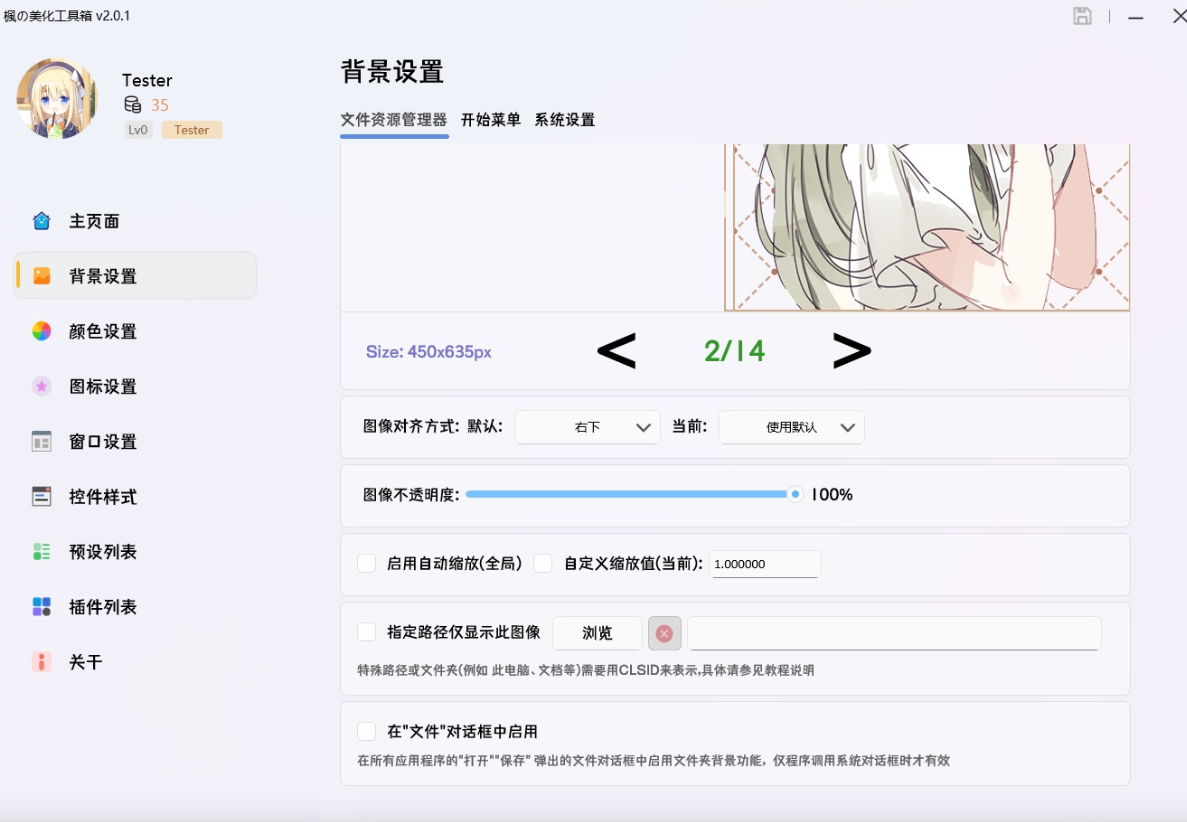Open the 主页面 home icon

click(x=42, y=221)
